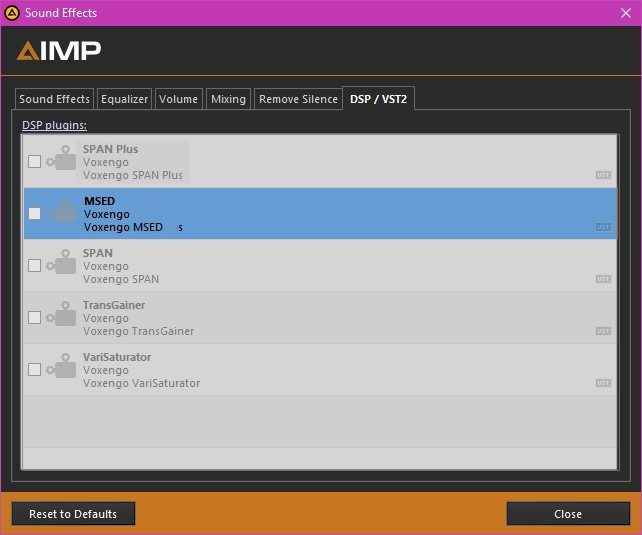Enable the MSED plugin checkbox
Screen dimensions: 642x535
[34, 213]
